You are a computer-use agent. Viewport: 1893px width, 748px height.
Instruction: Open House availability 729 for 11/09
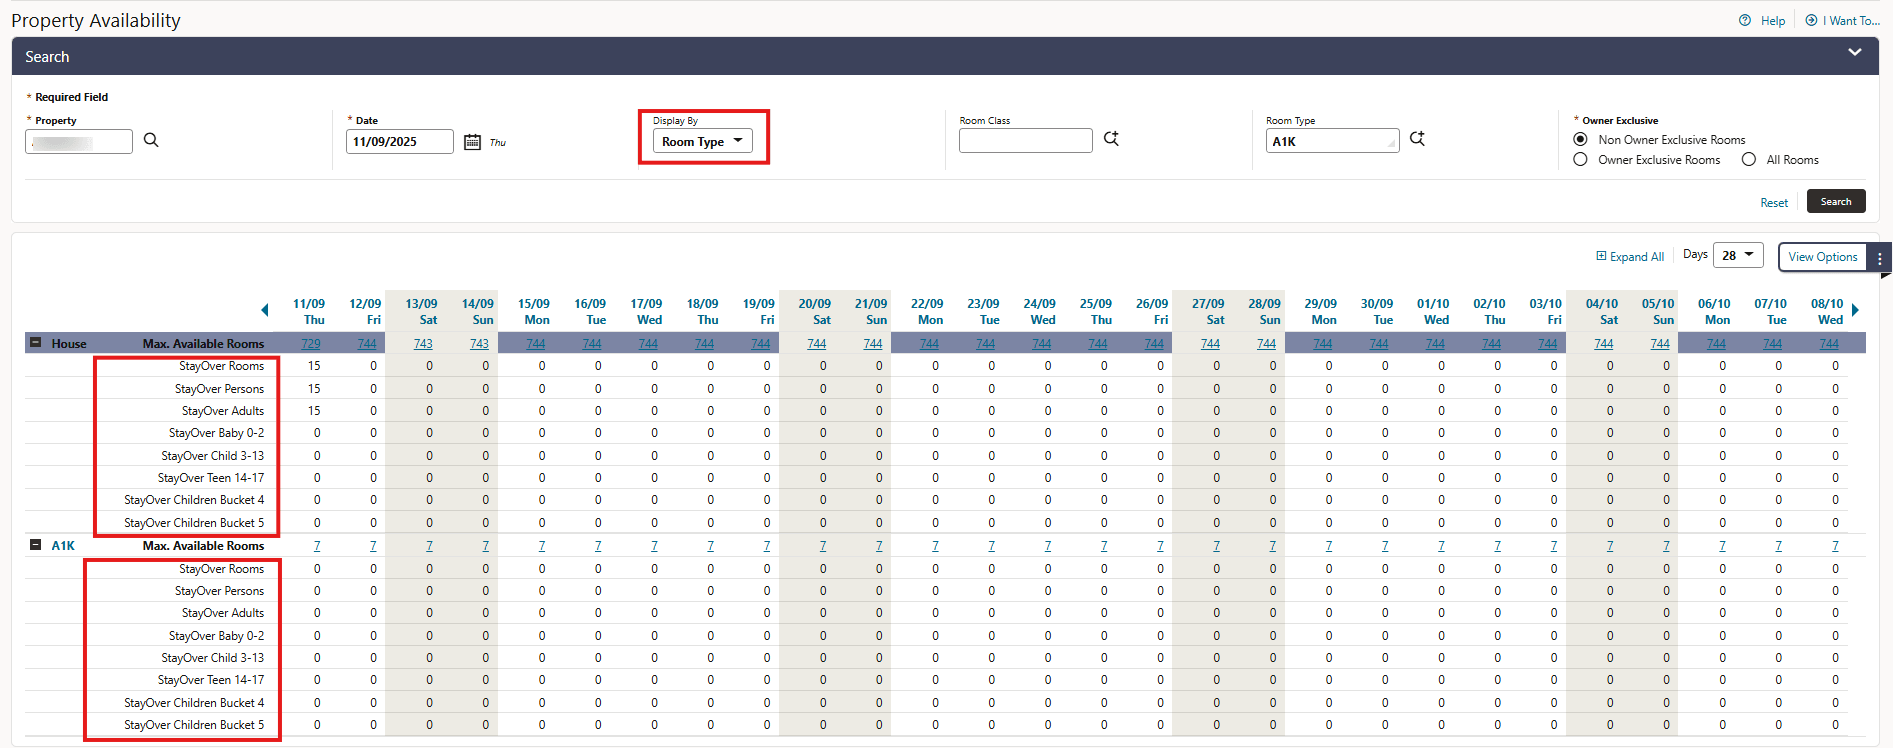click(x=311, y=344)
